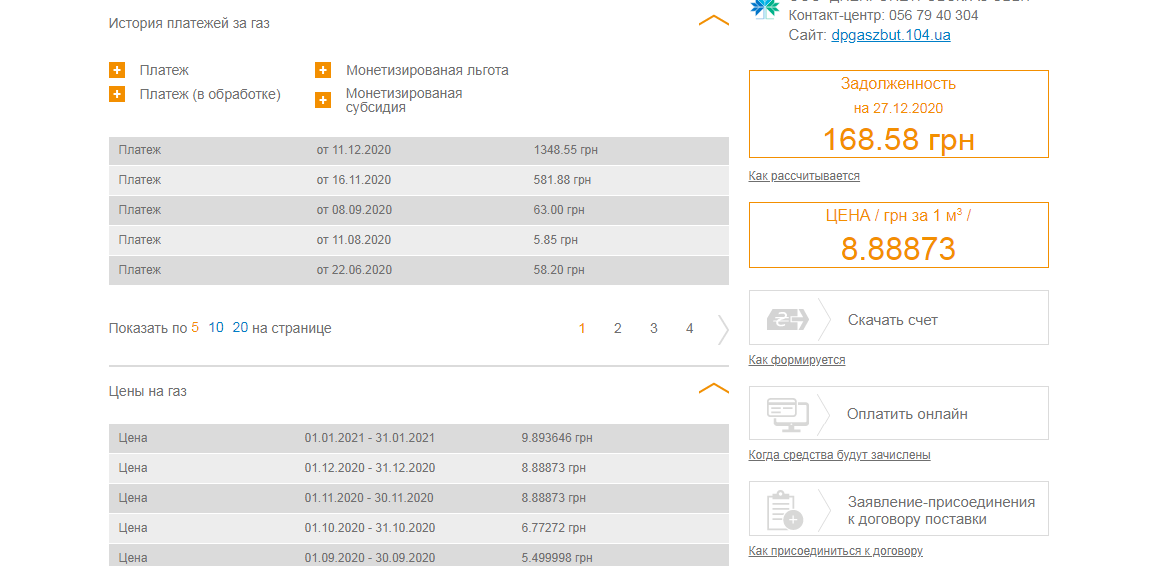Open Как присоединиться к договору link
Screen dimensions: 1167x566
tap(836, 551)
